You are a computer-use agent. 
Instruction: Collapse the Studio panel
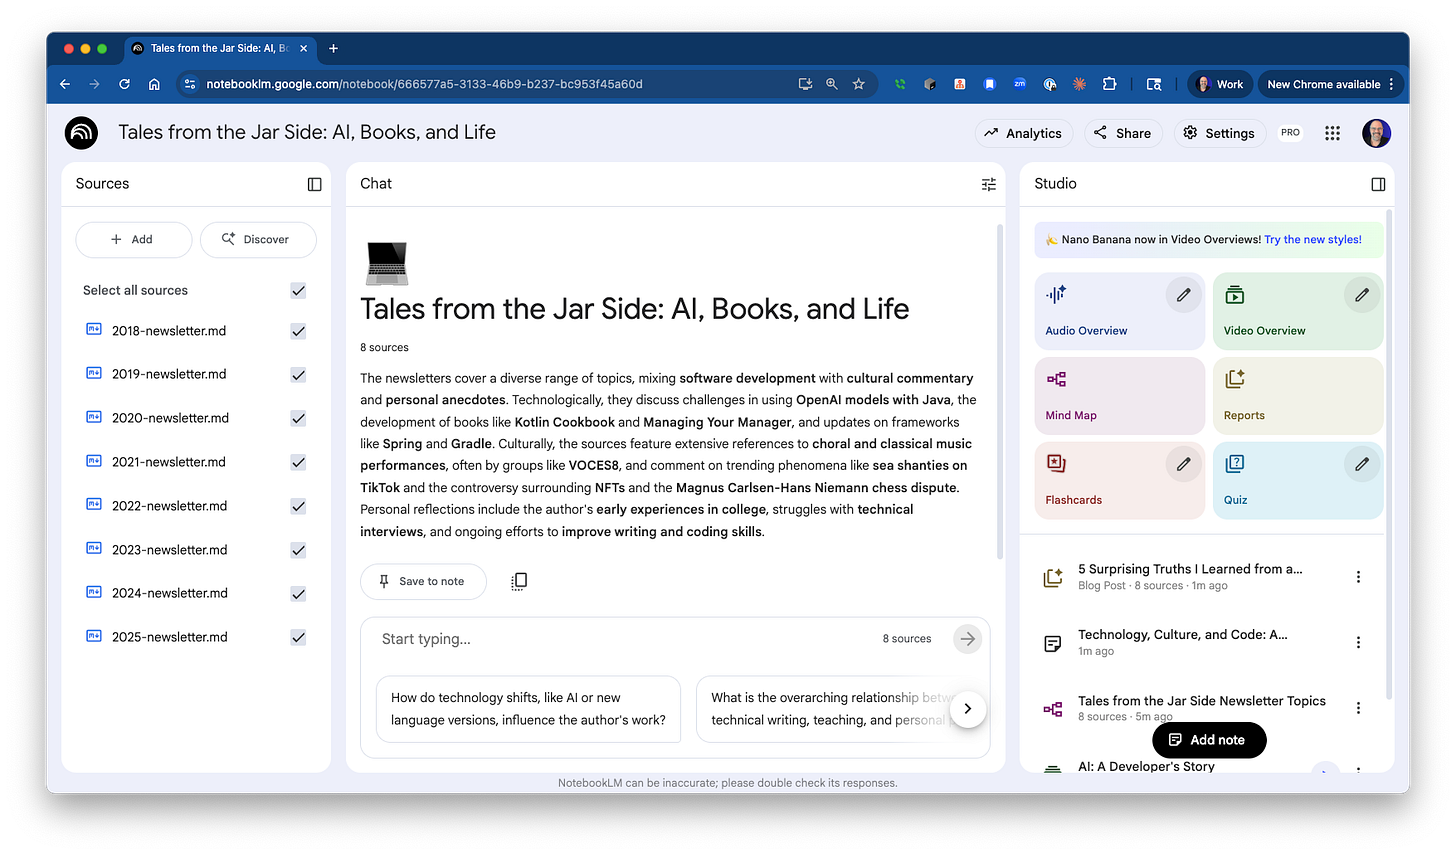1378,184
